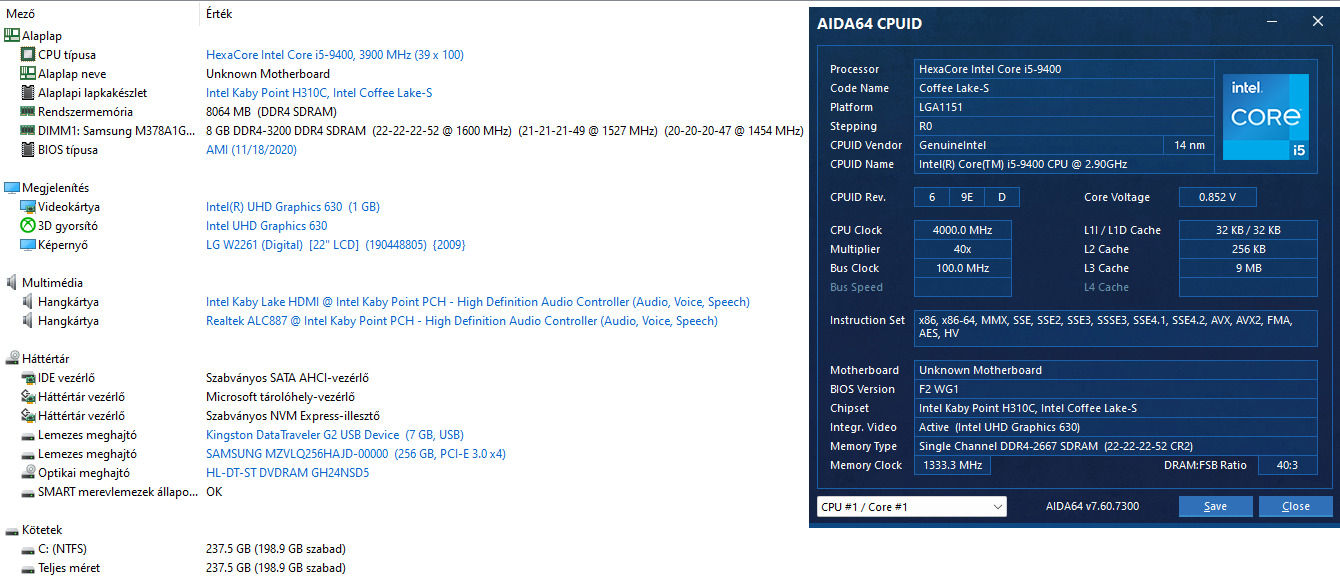This screenshot has height=588, width=1340.
Task: Select the Kötetek group heading
Action: 43,530
